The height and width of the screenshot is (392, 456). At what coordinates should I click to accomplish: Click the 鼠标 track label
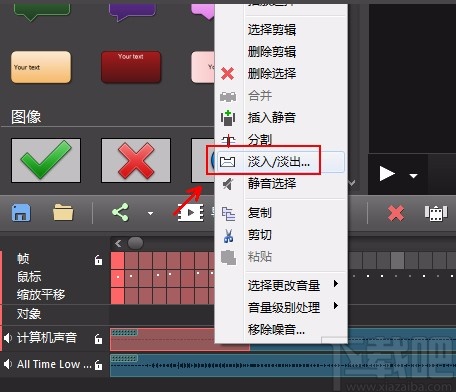[x=29, y=277]
